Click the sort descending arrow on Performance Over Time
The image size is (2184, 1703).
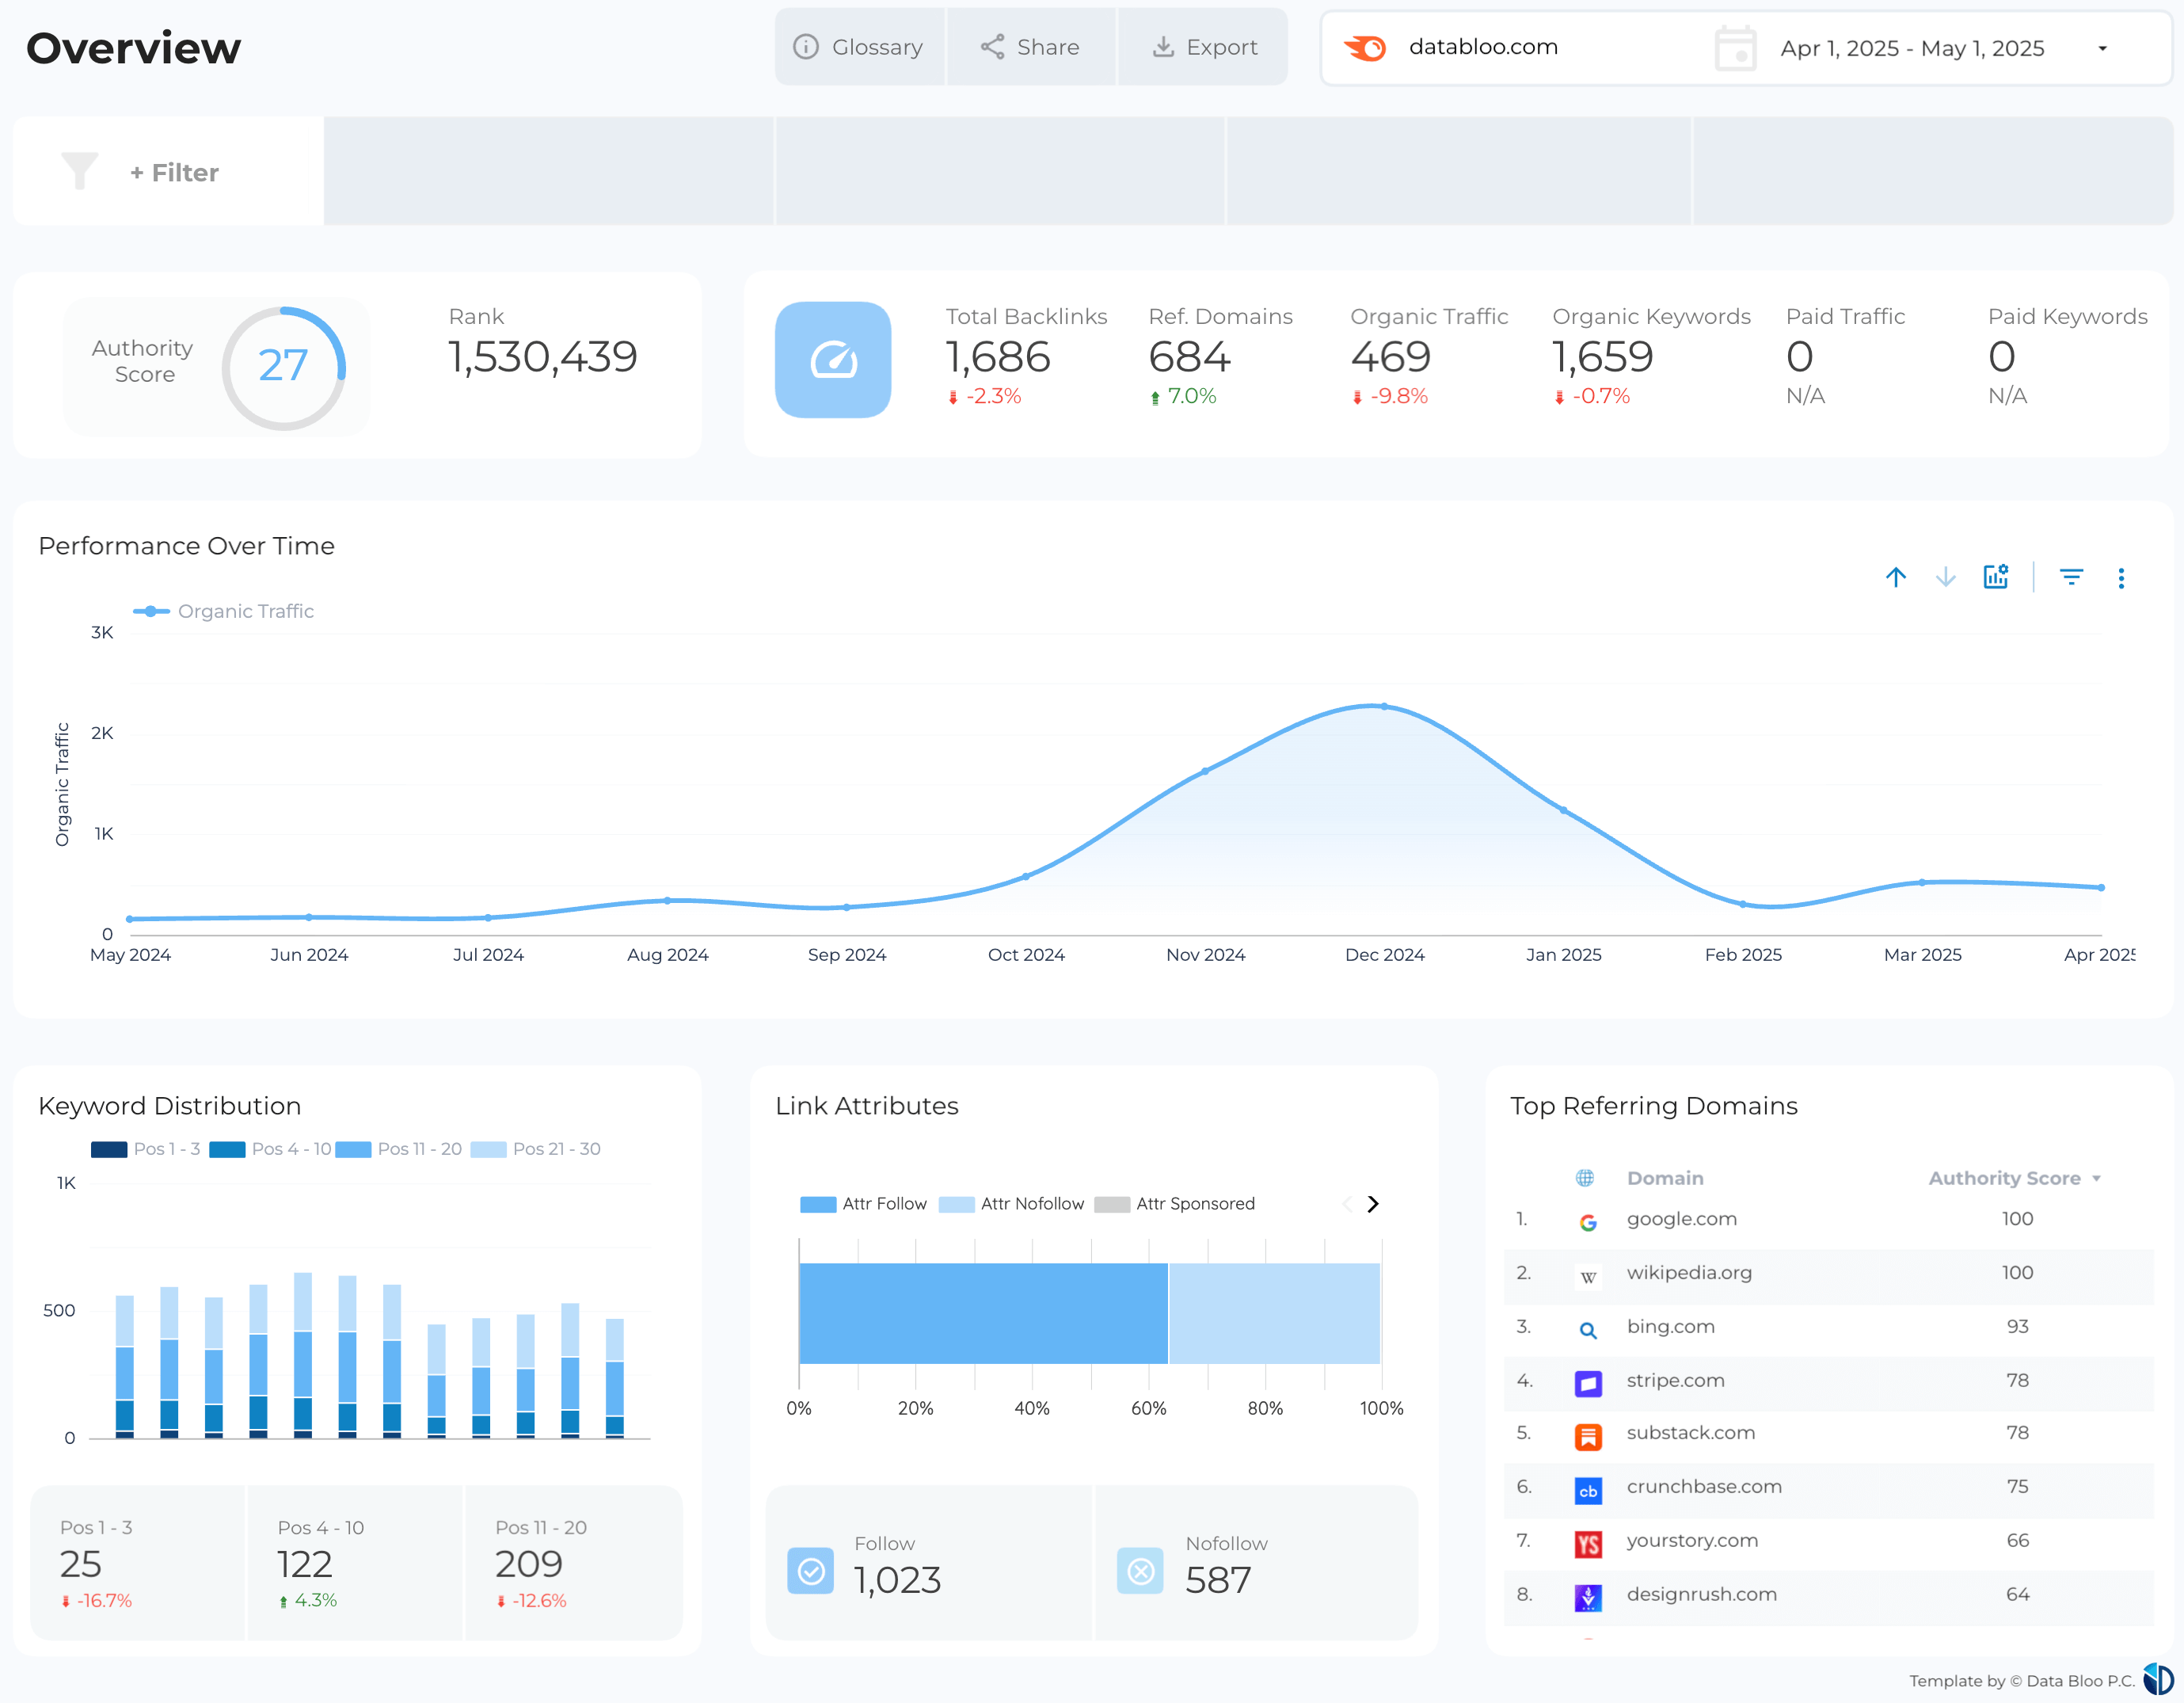1946,577
